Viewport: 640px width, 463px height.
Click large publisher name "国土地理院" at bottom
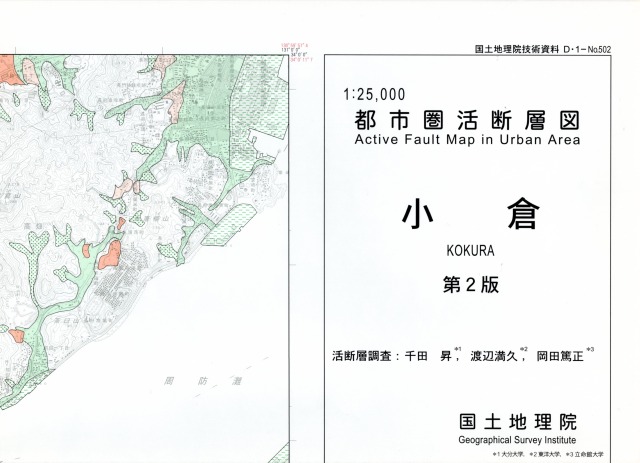(x=518, y=422)
